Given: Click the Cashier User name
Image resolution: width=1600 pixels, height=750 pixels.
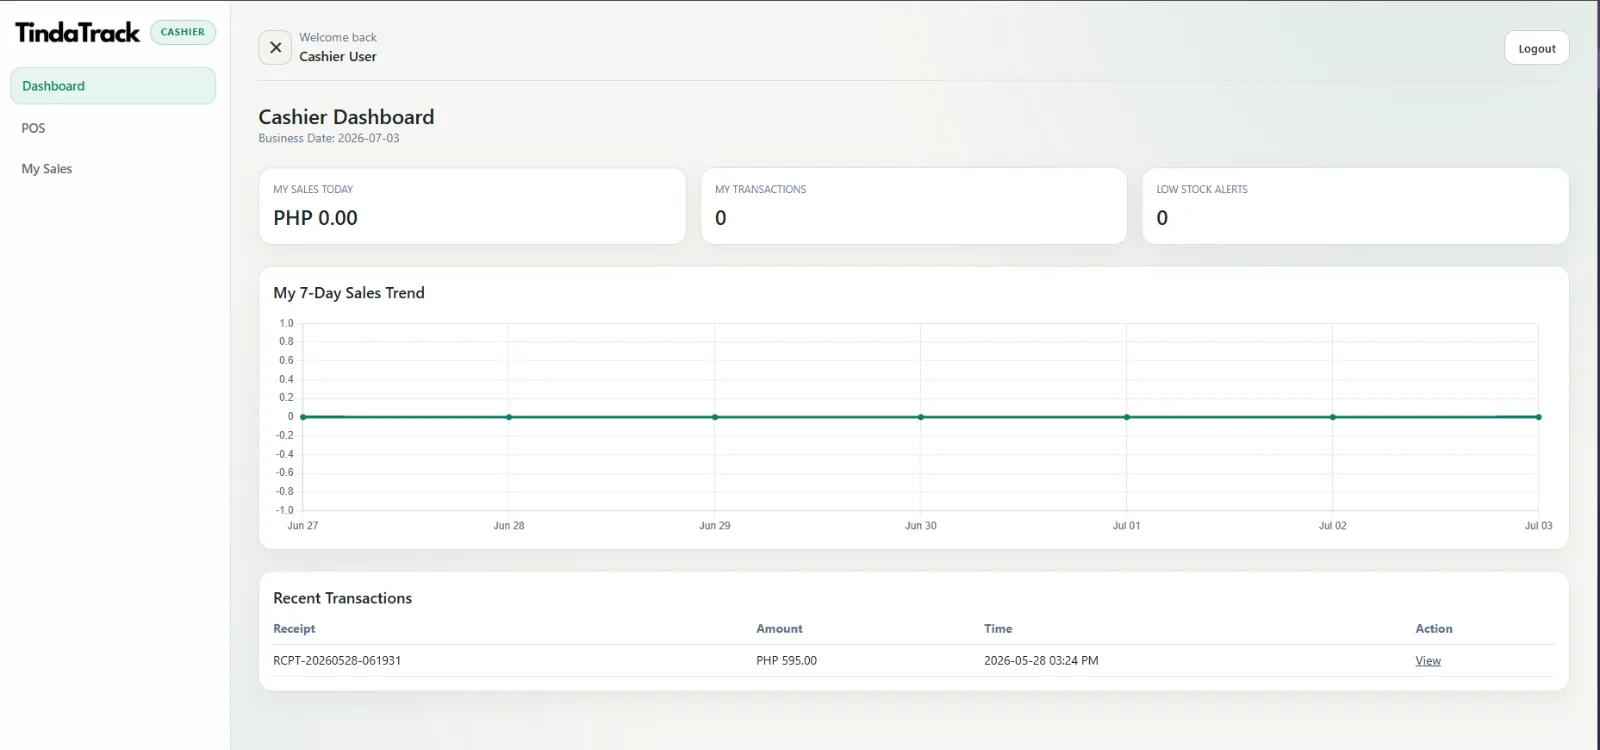Looking at the screenshot, I should [338, 57].
